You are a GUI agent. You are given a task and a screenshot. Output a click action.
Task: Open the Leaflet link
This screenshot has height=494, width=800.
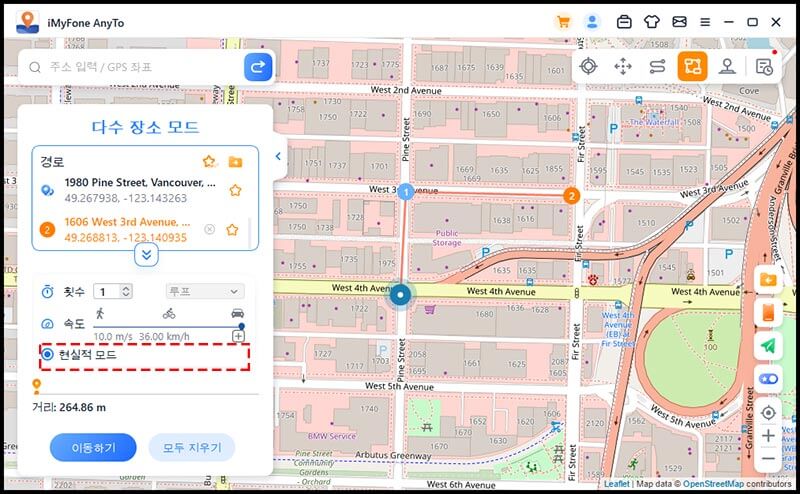point(616,483)
